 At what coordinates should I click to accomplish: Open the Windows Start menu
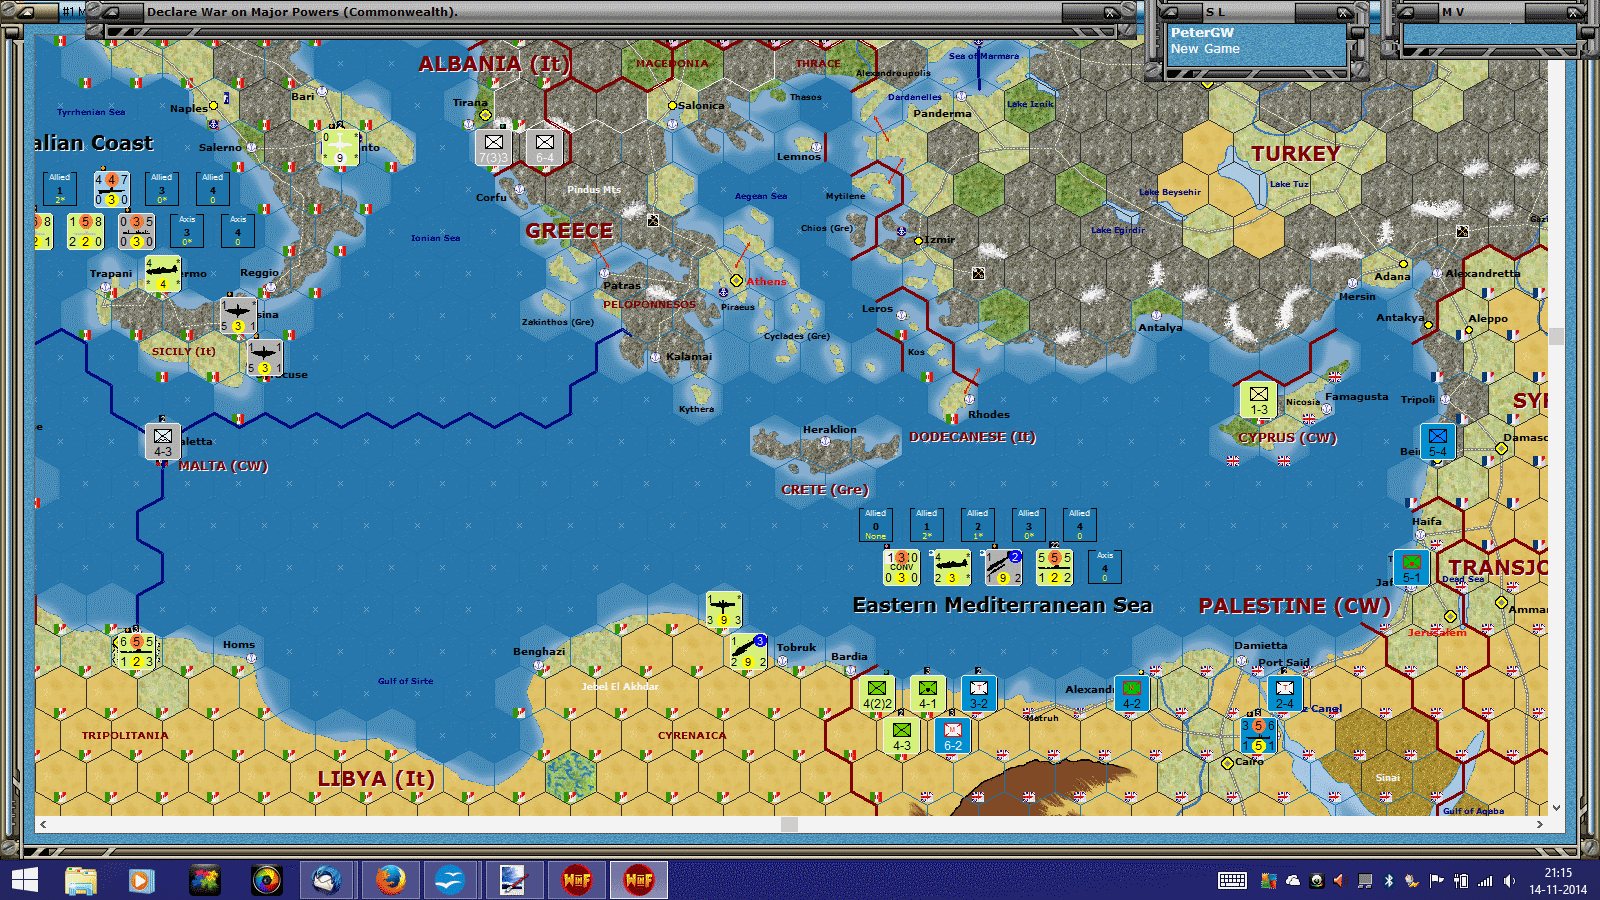pos(24,881)
